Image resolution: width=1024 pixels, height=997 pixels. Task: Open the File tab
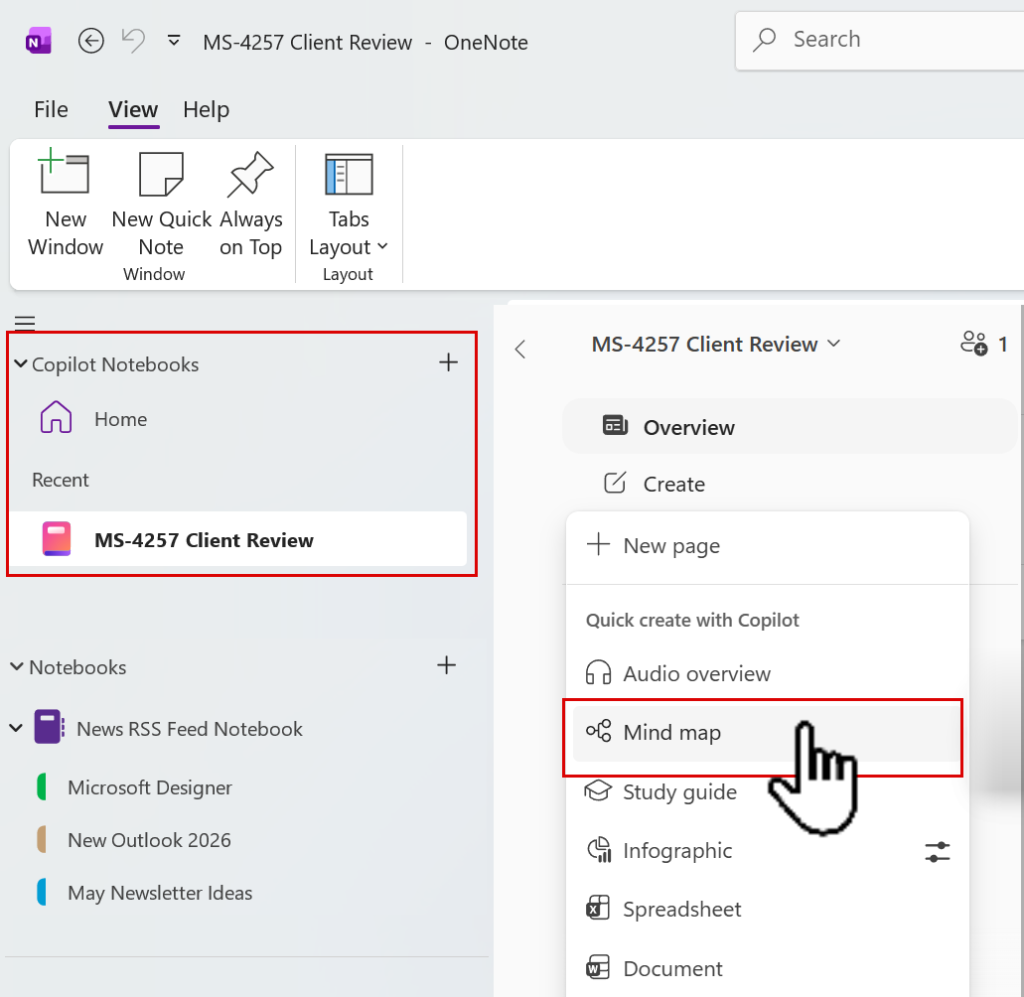pyautogui.click(x=51, y=109)
